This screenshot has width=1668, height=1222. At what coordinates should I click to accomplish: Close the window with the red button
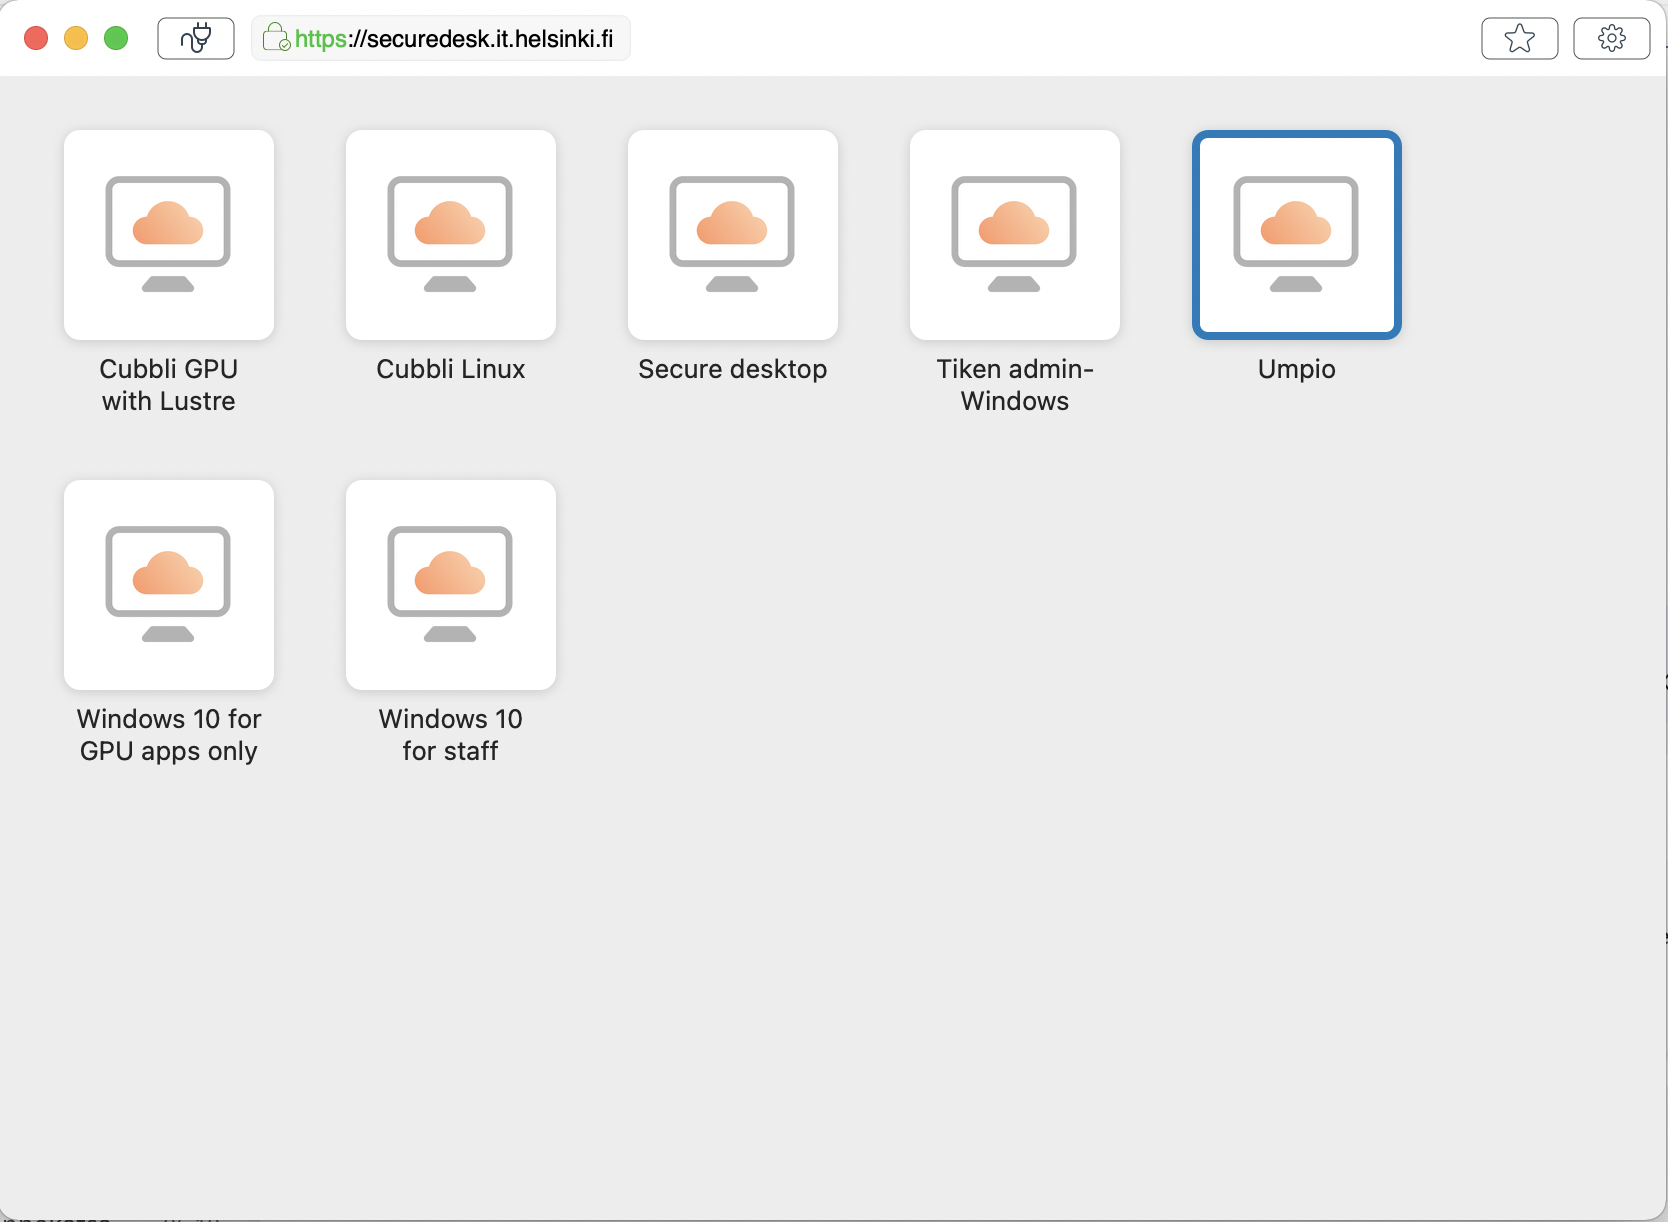pos(36,38)
